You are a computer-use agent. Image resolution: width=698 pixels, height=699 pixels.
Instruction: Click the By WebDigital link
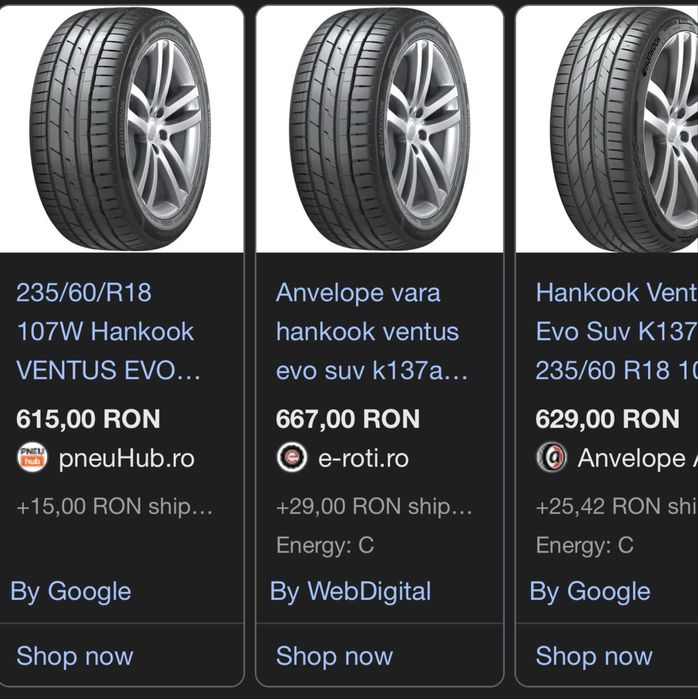click(x=350, y=591)
